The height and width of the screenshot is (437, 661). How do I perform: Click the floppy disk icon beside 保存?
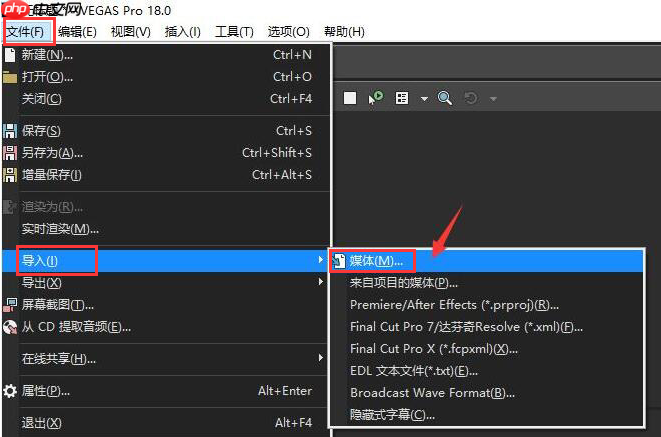pos(10,131)
